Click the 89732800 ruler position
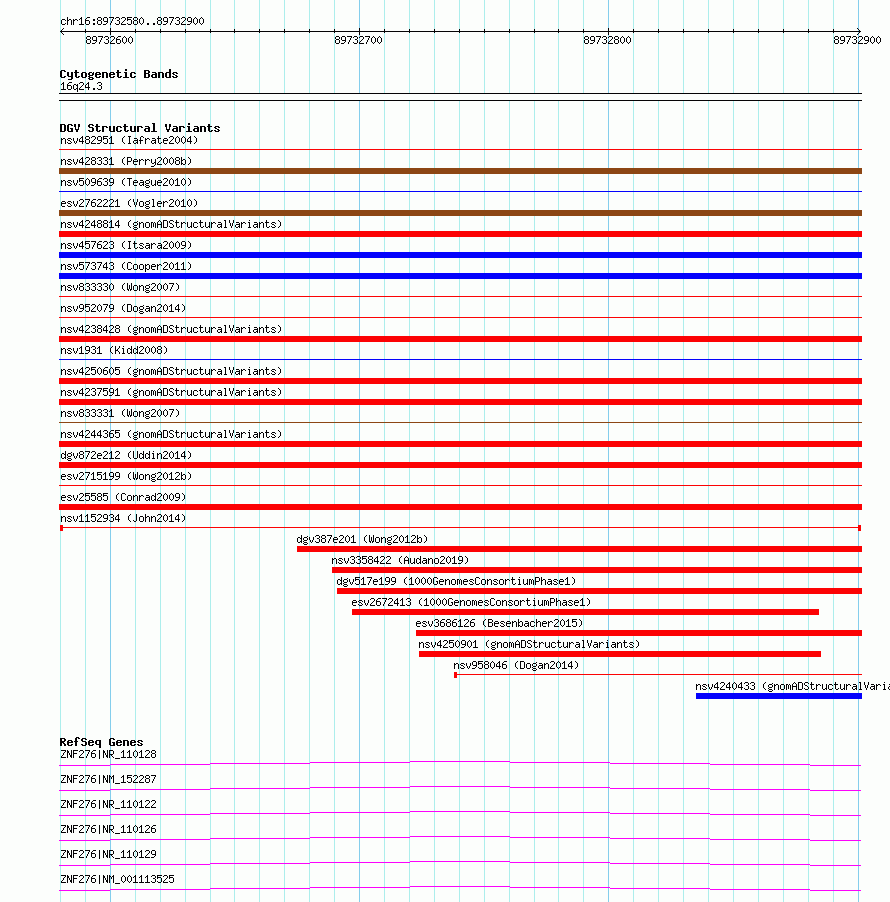Screen dimensions: 890x902 tap(608, 40)
